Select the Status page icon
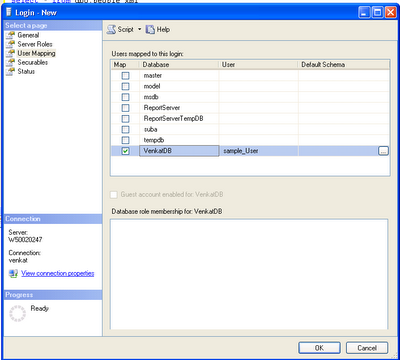400x360 pixels. (x=11, y=71)
